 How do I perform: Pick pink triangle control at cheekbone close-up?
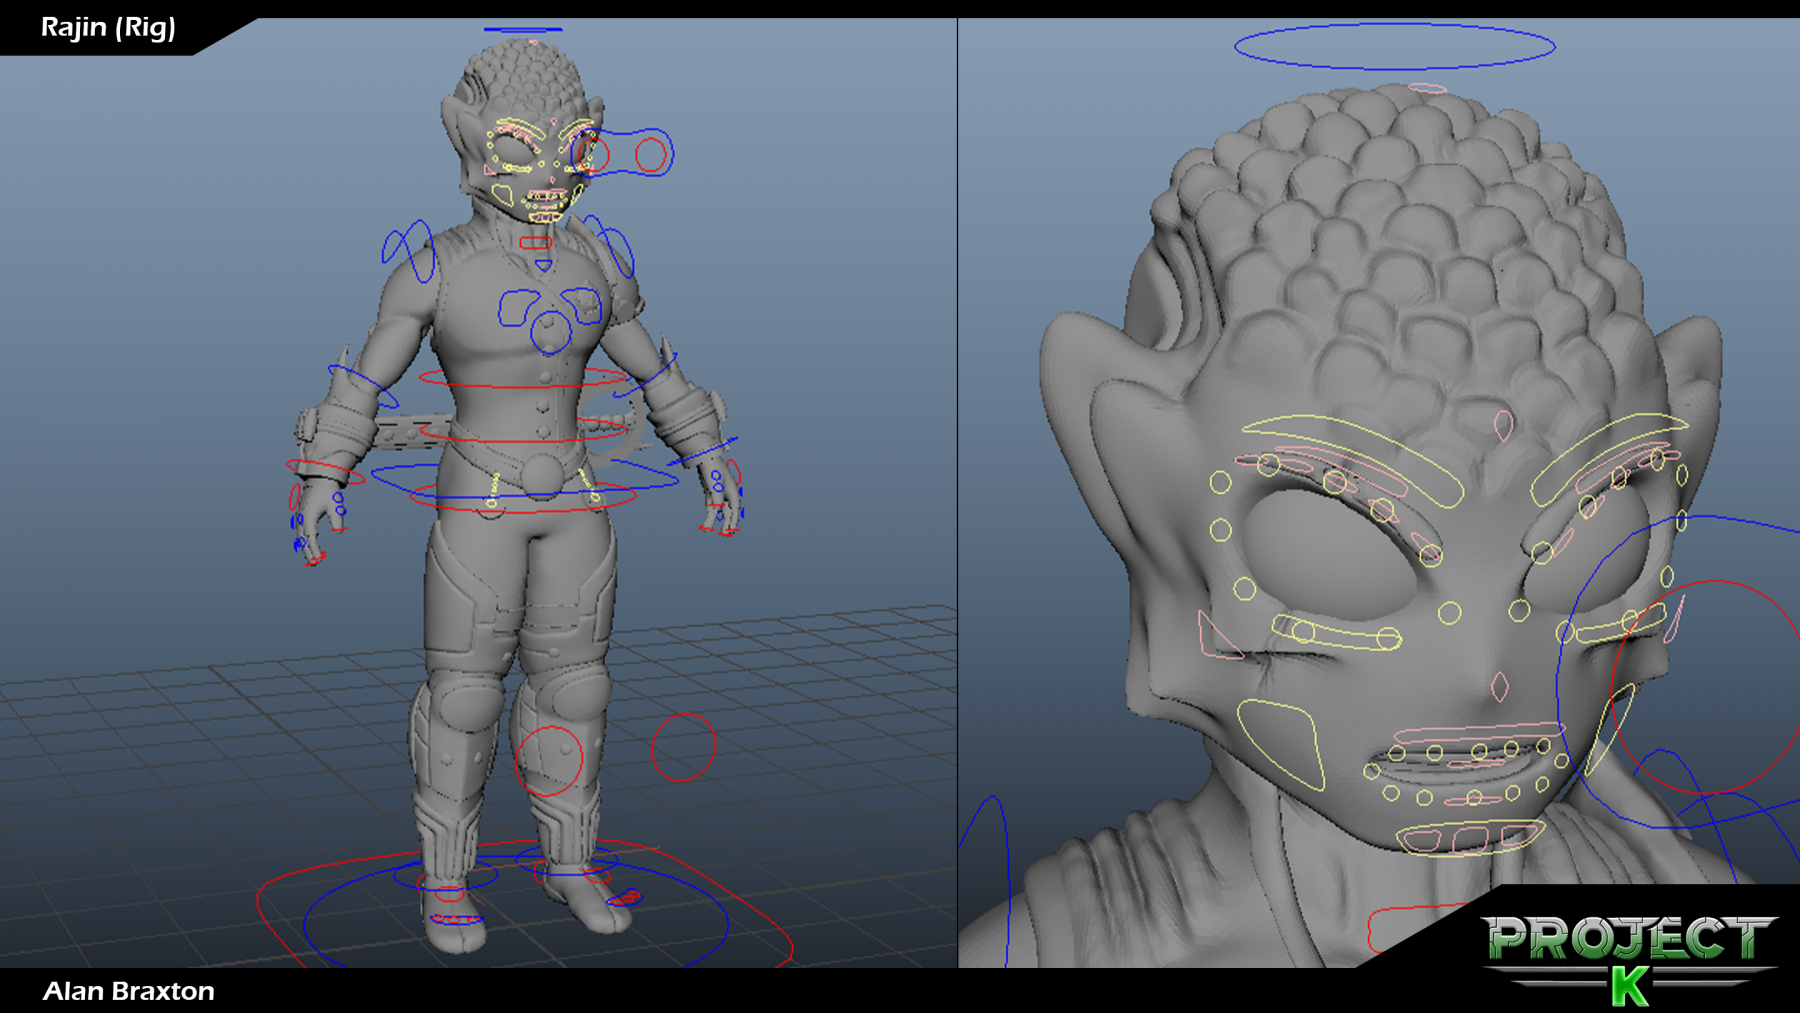[x=1219, y=636]
